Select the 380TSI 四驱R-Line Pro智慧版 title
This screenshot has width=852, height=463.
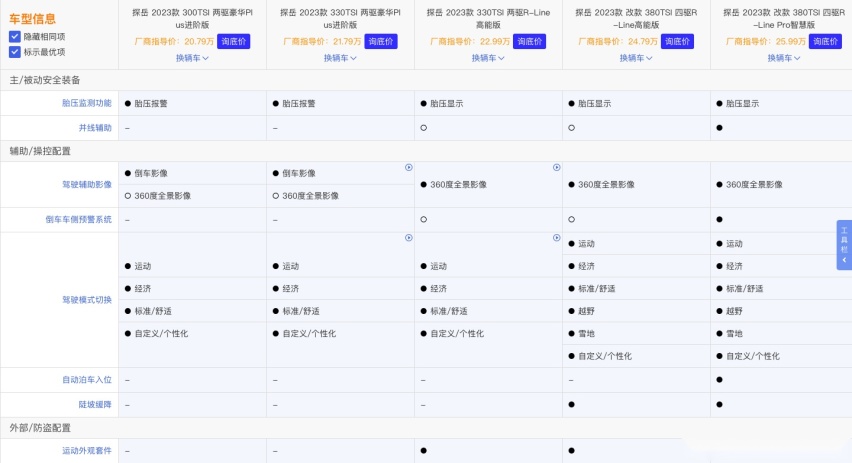(784, 18)
